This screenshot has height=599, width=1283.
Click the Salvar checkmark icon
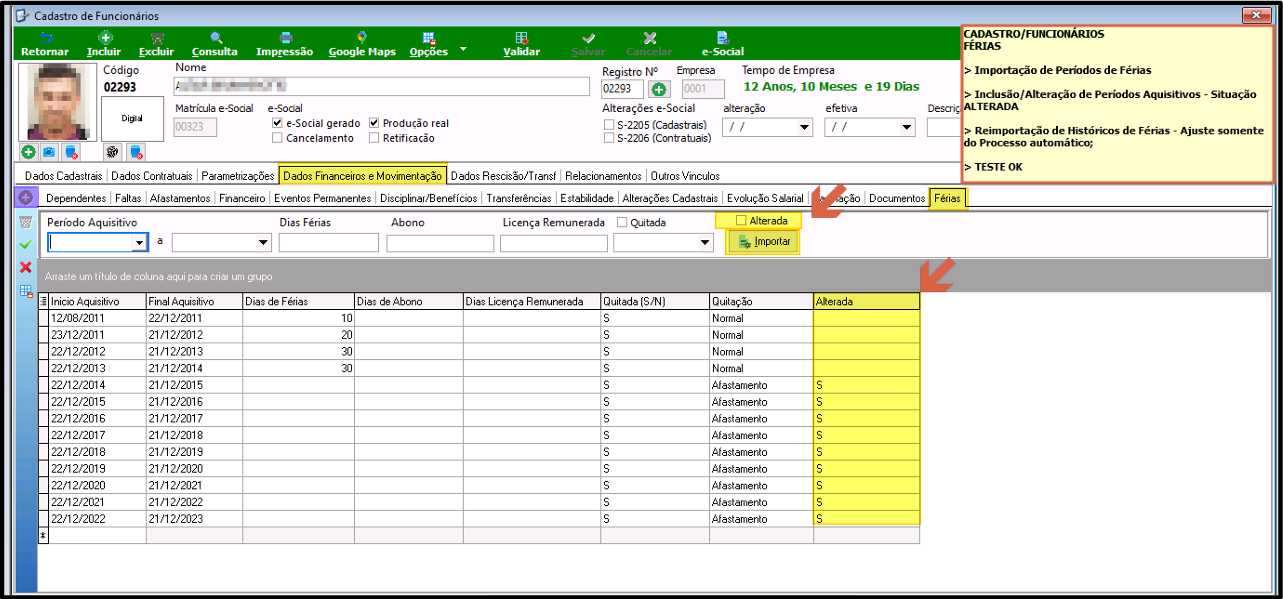click(x=589, y=37)
